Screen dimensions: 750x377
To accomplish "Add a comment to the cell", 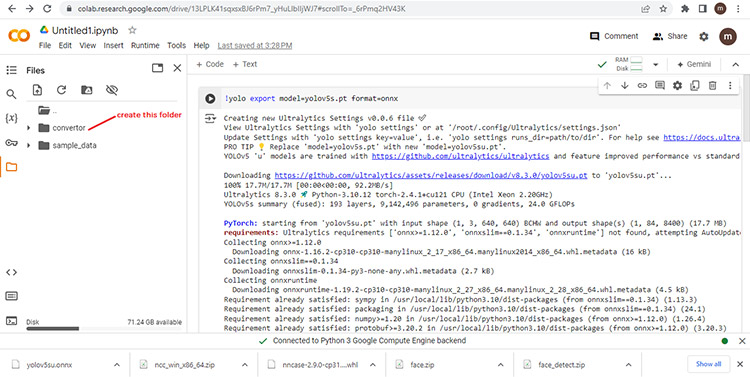I will pyautogui.click(x=660, y=86).
